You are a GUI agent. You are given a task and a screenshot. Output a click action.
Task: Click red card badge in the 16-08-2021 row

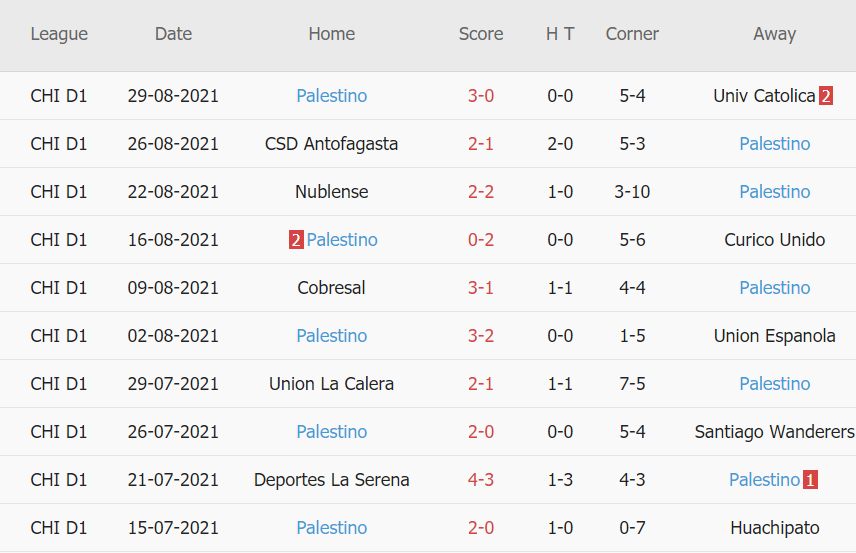click(x=296, y=240)
